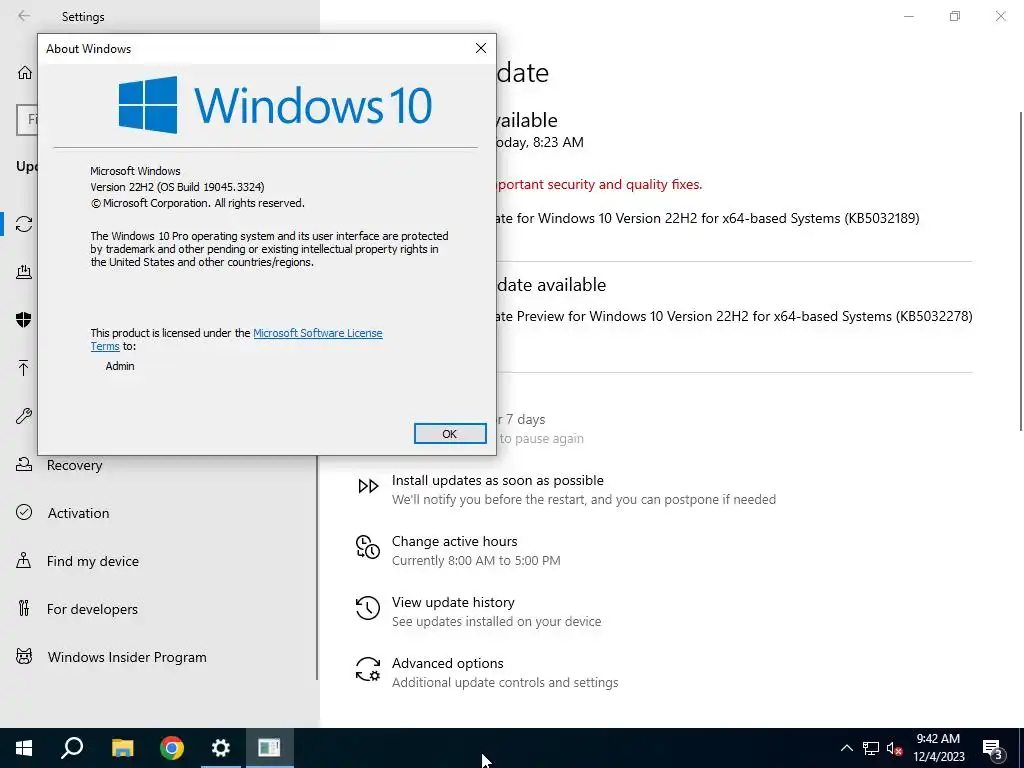Close the About Windows dialog
The height and width of the screenshot is (768, 1024).
(481, 48)
